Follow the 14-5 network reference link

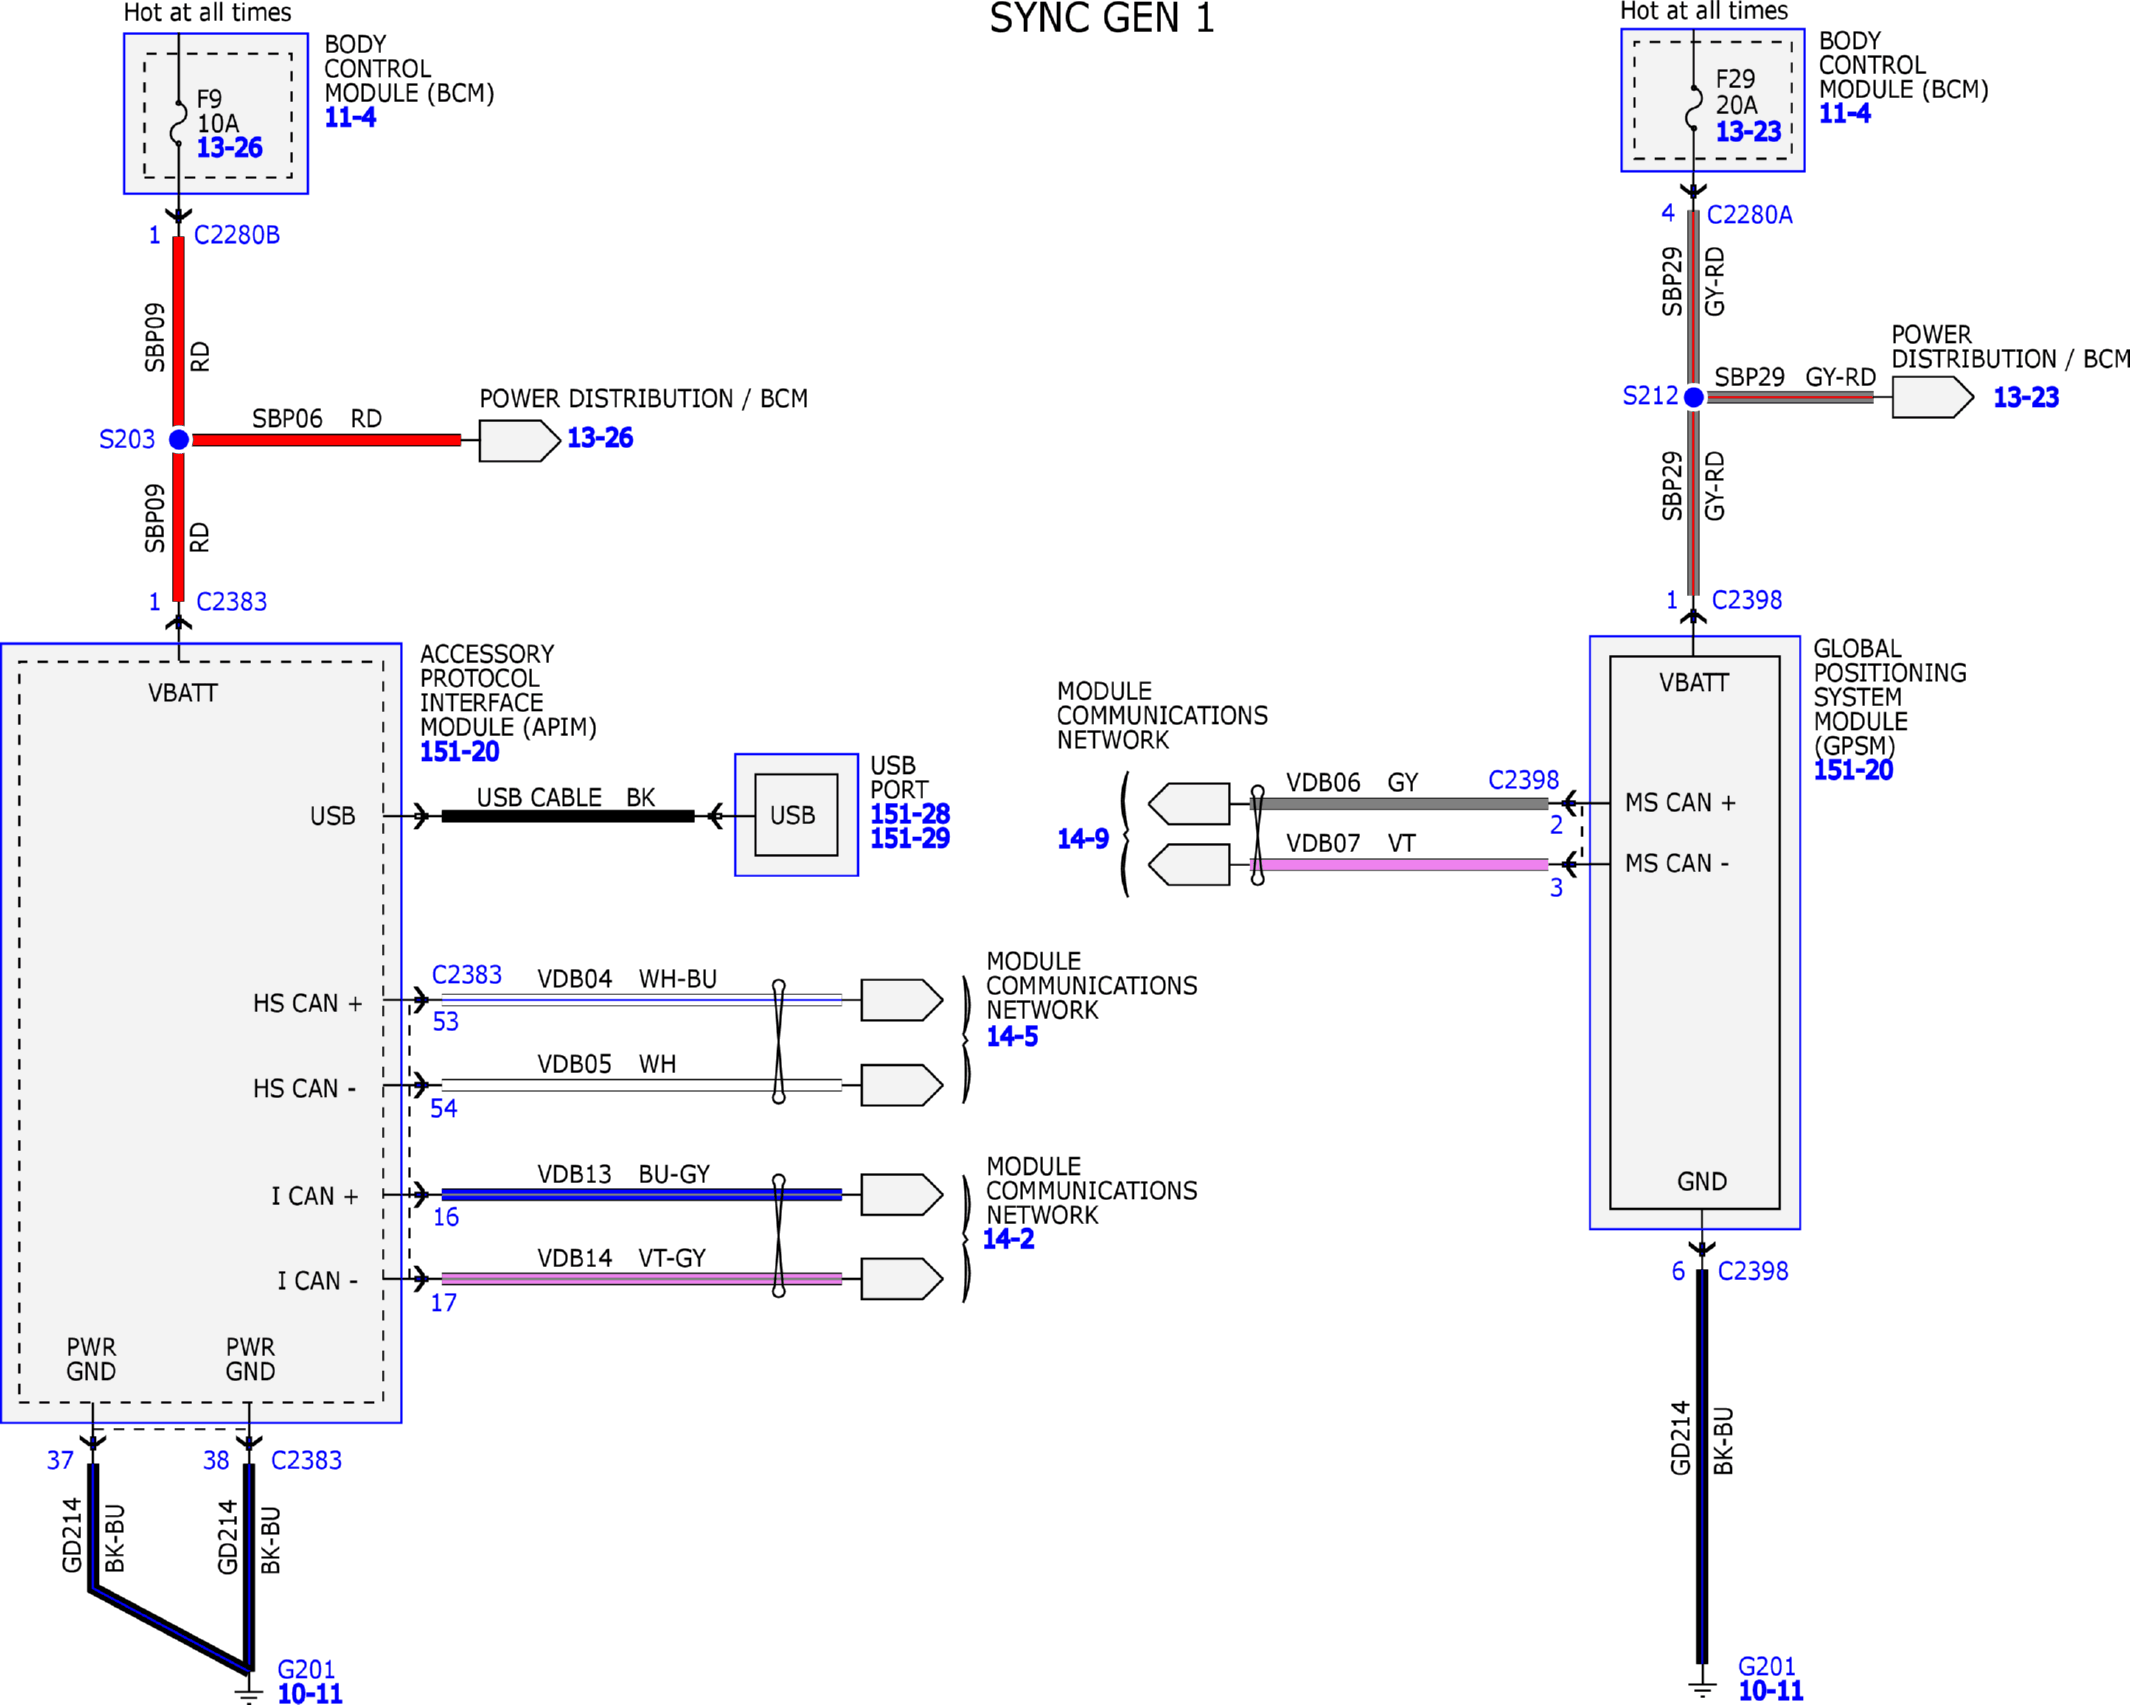(1012, 1037)
